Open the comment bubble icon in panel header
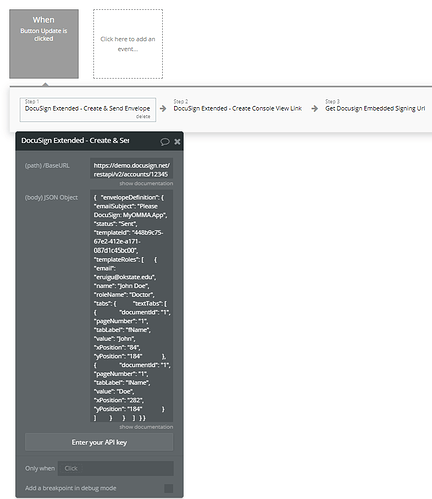This screenshot has height=499, width=432. click(165, 142)
